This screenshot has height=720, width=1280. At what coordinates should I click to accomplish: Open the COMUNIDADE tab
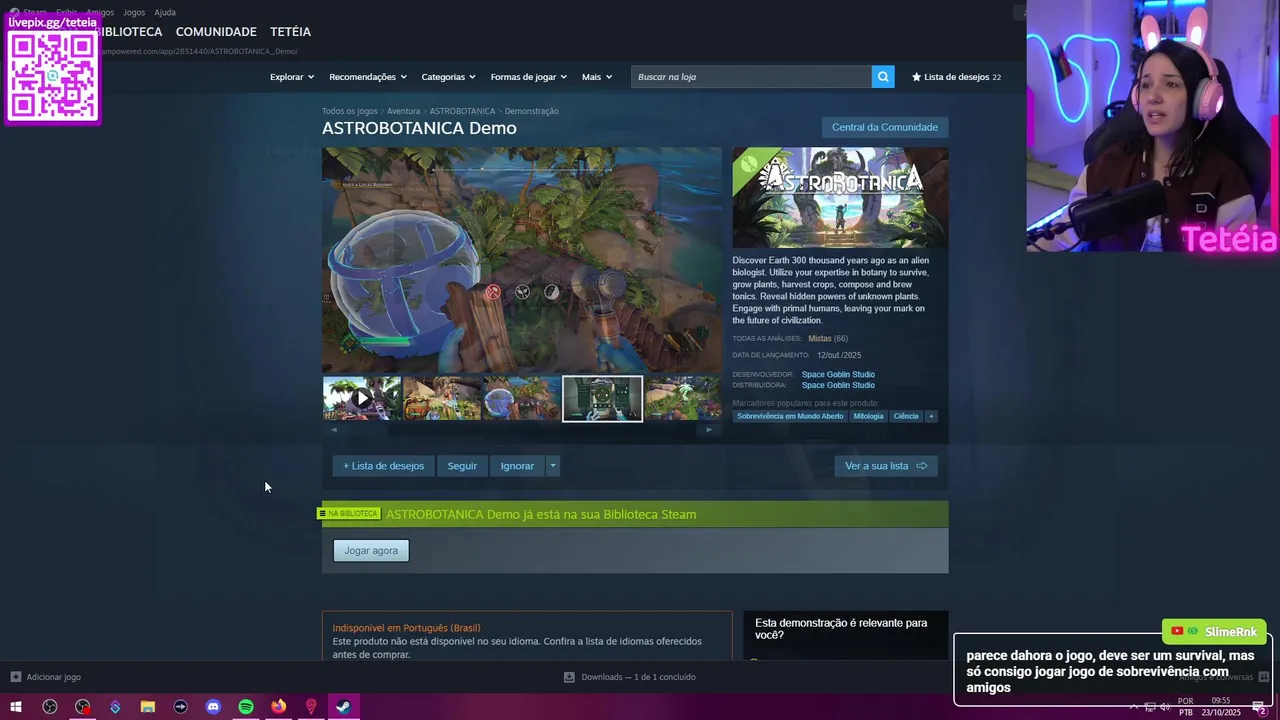216,32
